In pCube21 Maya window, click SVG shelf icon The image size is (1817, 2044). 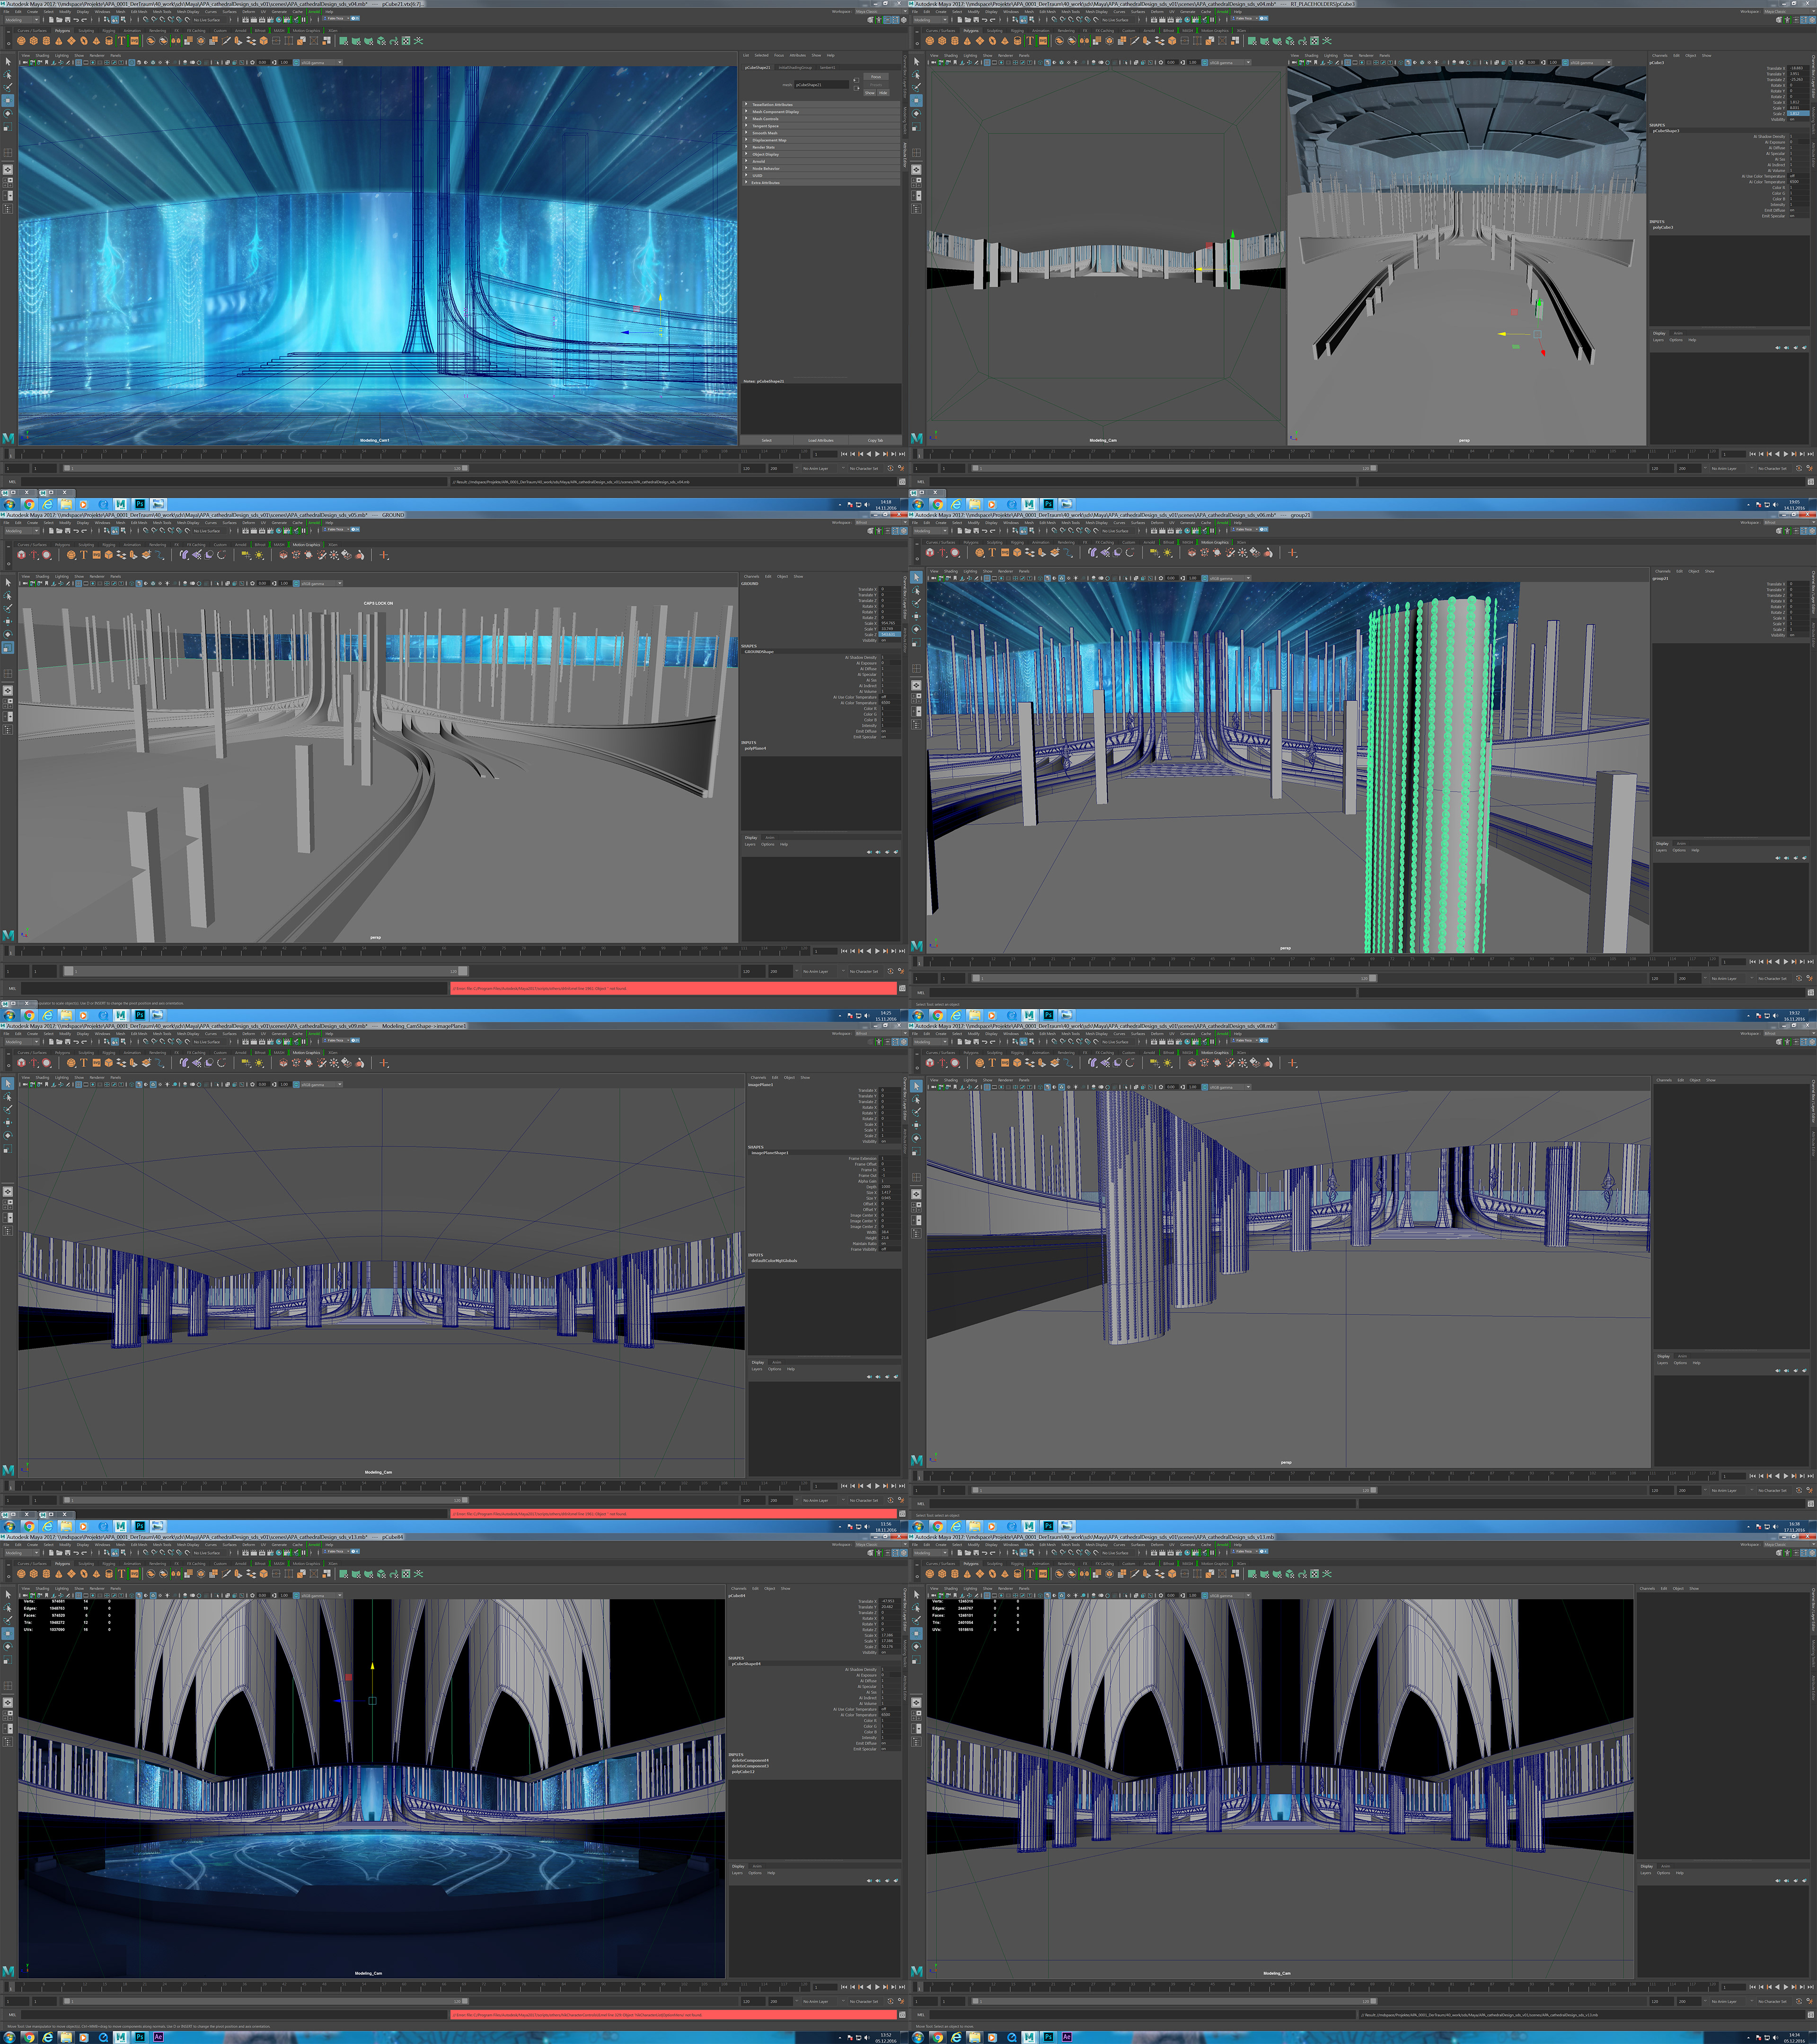pyautogui.click(x=134, y=41)
